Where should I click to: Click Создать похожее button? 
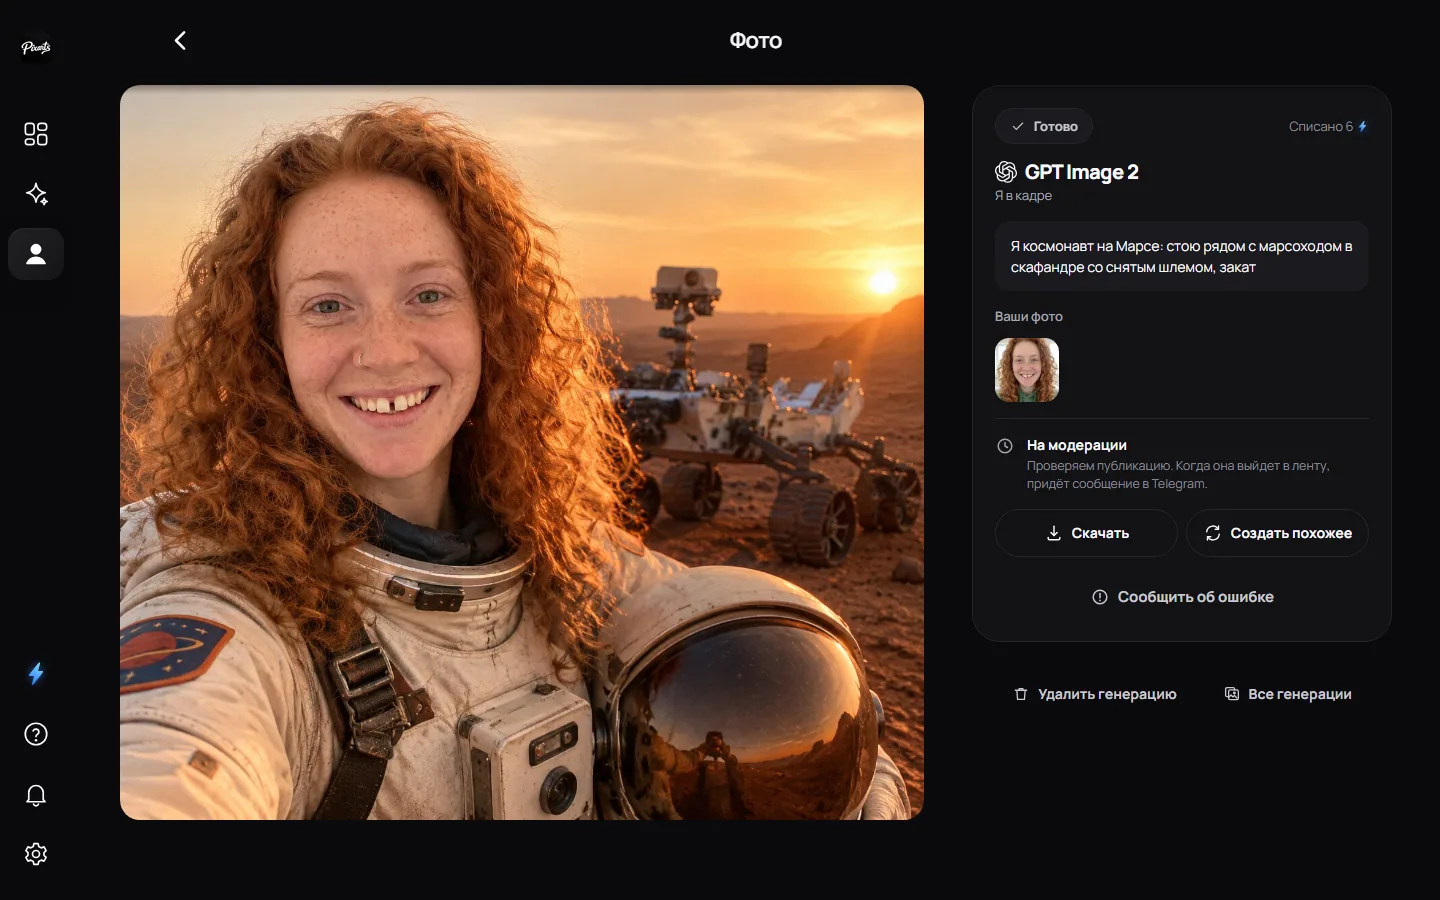click(1277, 533)
